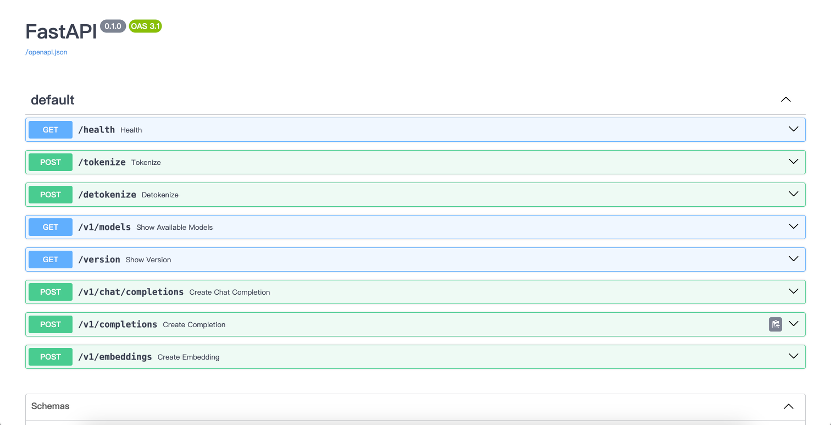Click the /detokenize path text
The height and width of the screenshot is (426, 832).
pos(107,195)
